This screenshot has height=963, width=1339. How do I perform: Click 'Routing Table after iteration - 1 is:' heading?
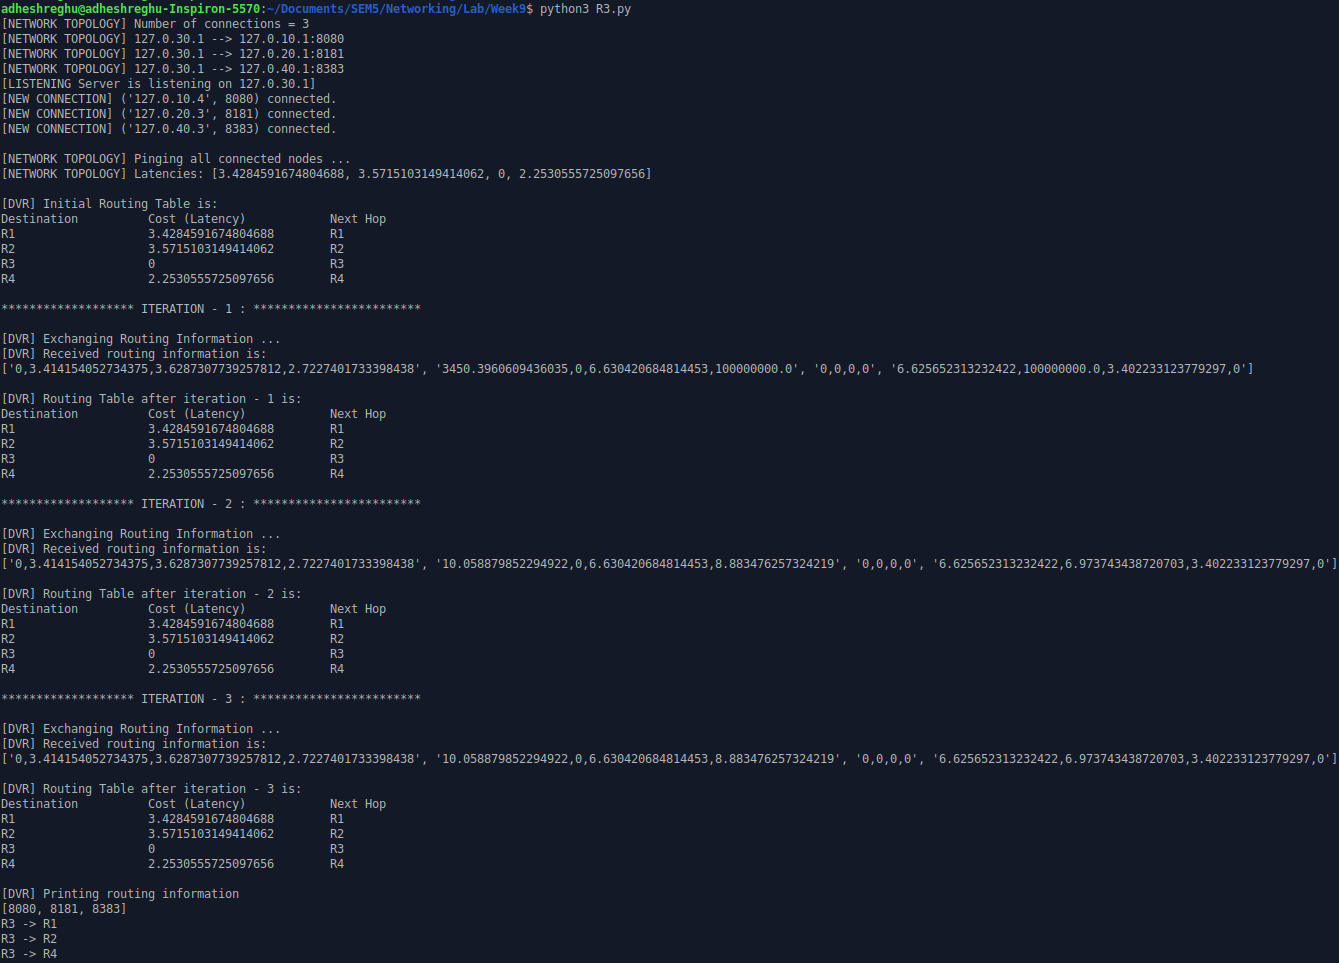point(151,399)
